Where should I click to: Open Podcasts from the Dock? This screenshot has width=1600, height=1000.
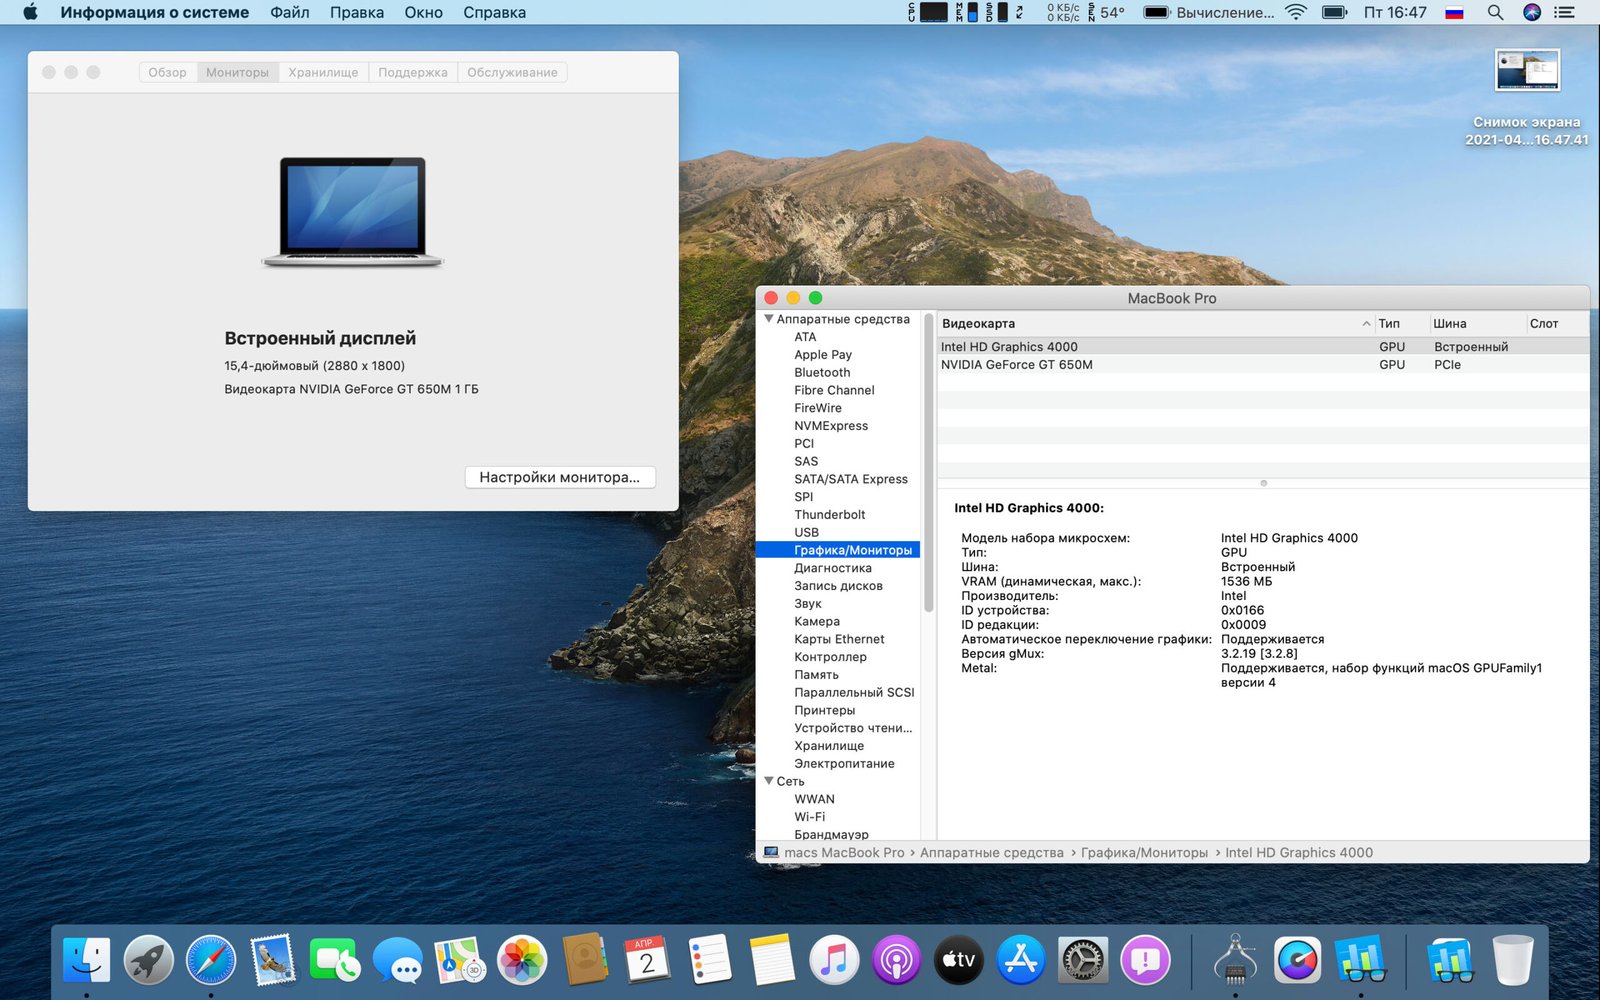click(897, 961)
